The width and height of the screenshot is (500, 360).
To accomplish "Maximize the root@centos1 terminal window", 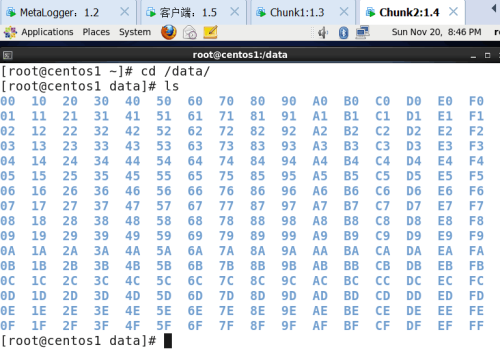I will tap(487, 55).
